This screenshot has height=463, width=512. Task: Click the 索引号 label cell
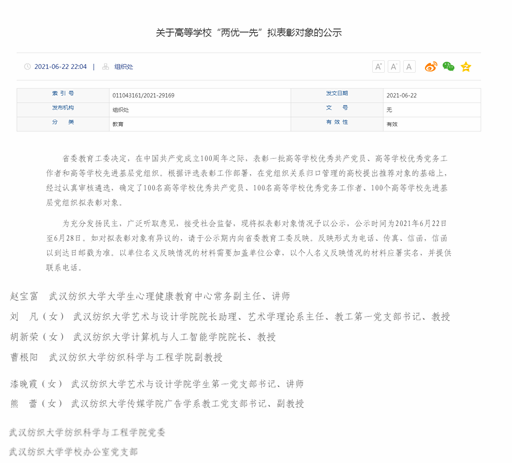tap(63, 95)
